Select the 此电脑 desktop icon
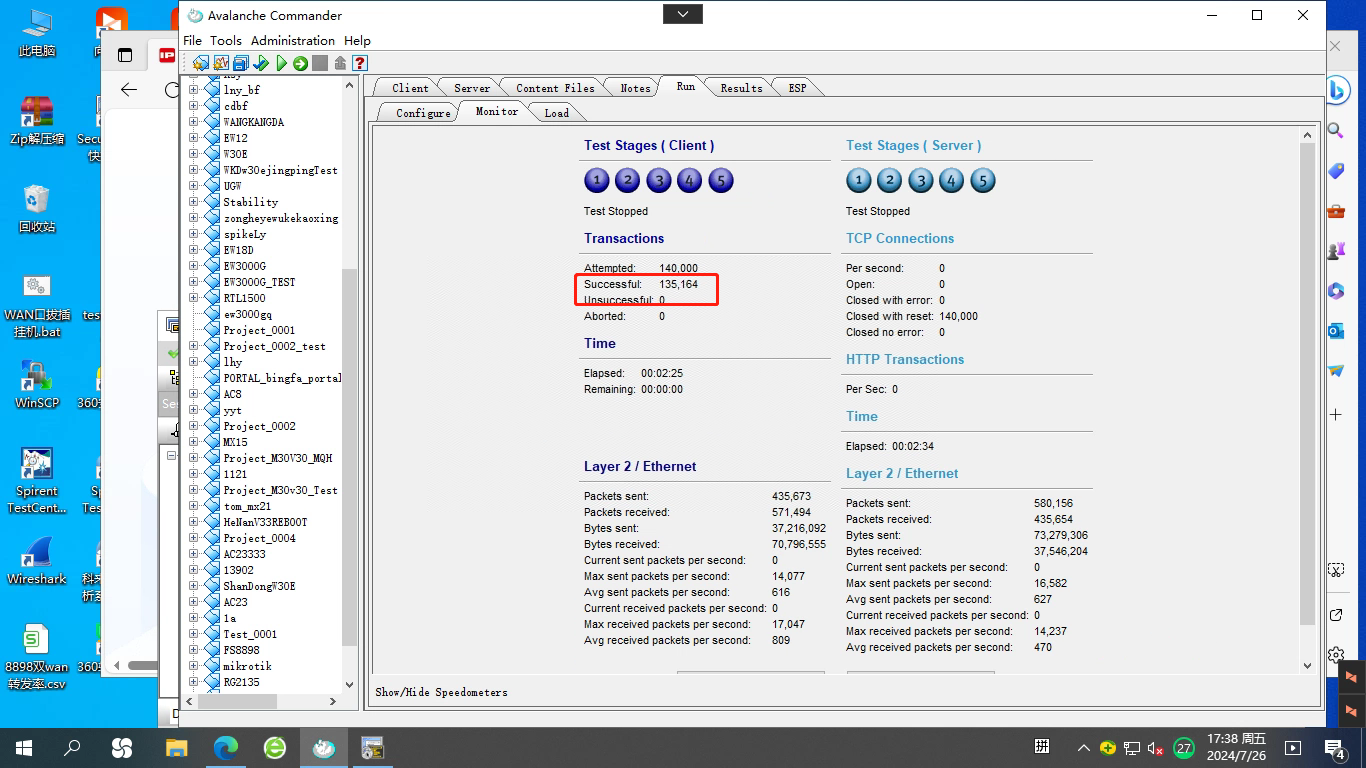 [37, 32]
